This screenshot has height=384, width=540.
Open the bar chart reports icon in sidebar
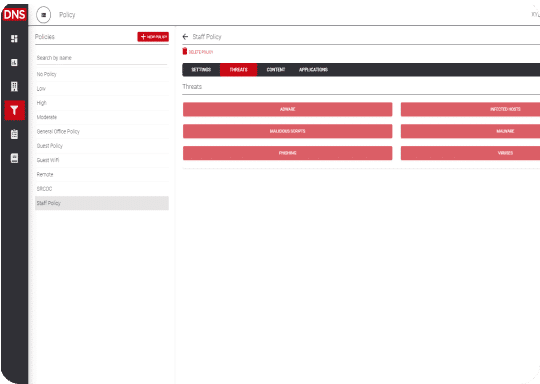[x=14, y=62]
